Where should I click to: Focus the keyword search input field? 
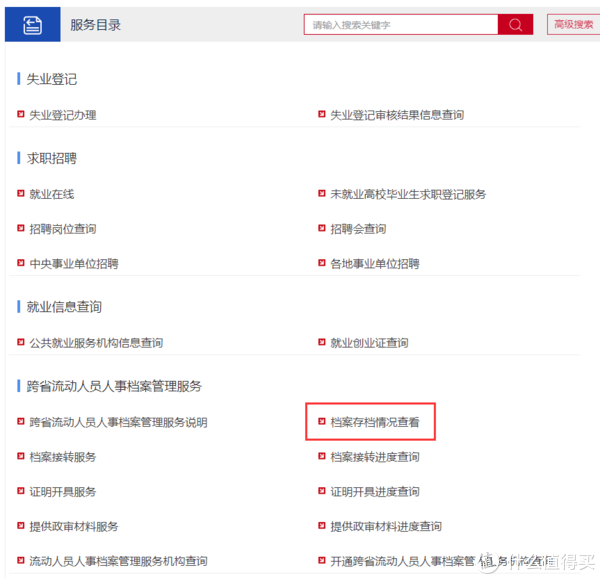[401, 25]
